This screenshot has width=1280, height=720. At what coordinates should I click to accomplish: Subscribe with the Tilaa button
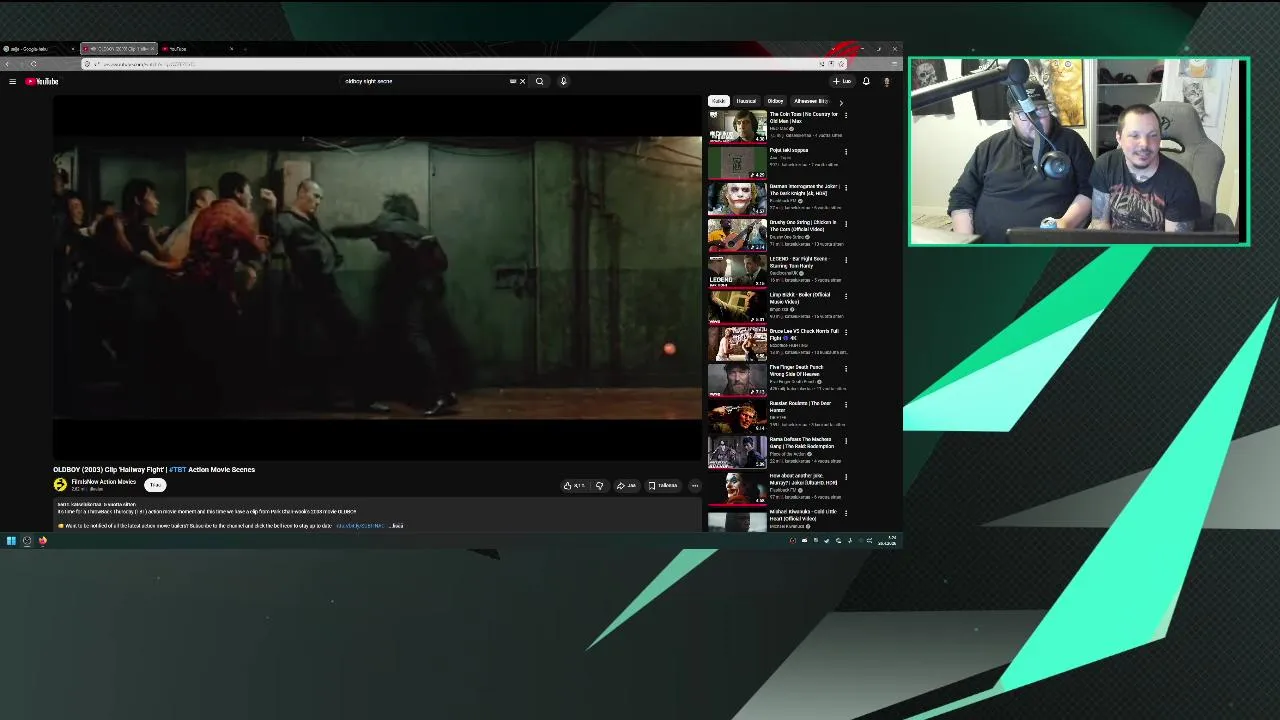(x=155, y=485)
